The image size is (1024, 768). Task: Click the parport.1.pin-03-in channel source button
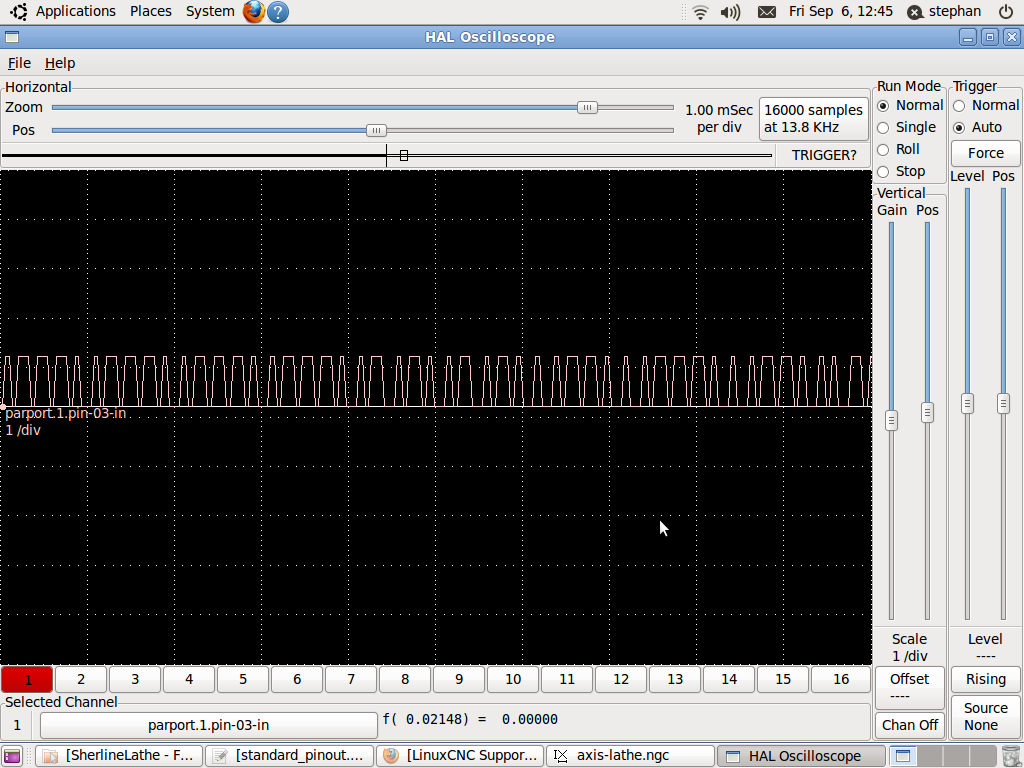(x=208, y=725)
